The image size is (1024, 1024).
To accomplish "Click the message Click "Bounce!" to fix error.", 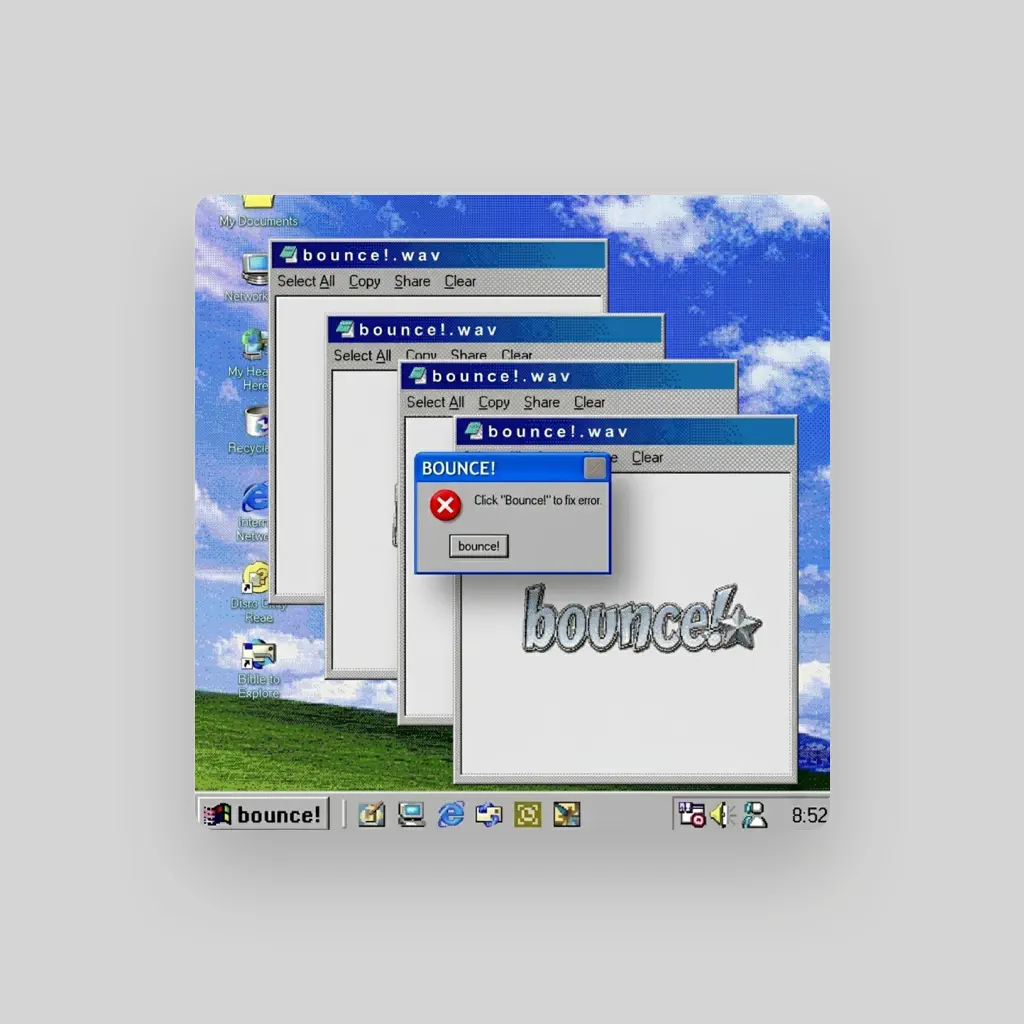I will [537, 500].
